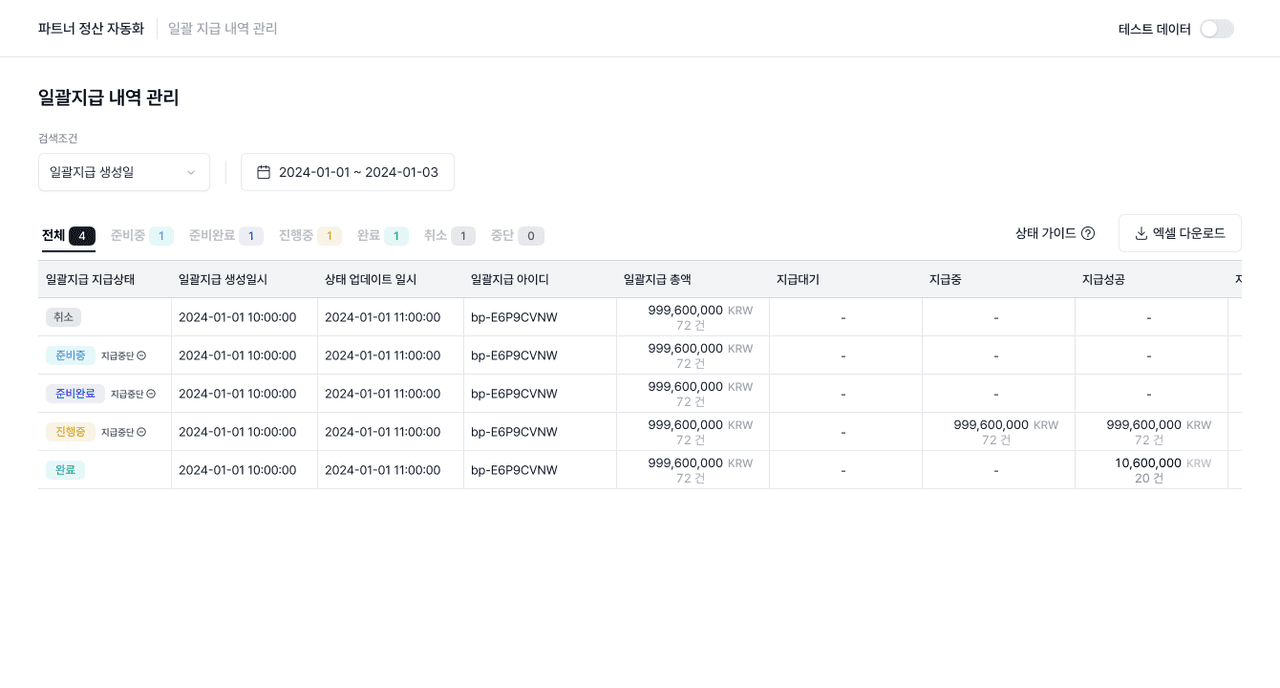Click 지급중단 icon in the 준비중 row

tap(141, 356)
